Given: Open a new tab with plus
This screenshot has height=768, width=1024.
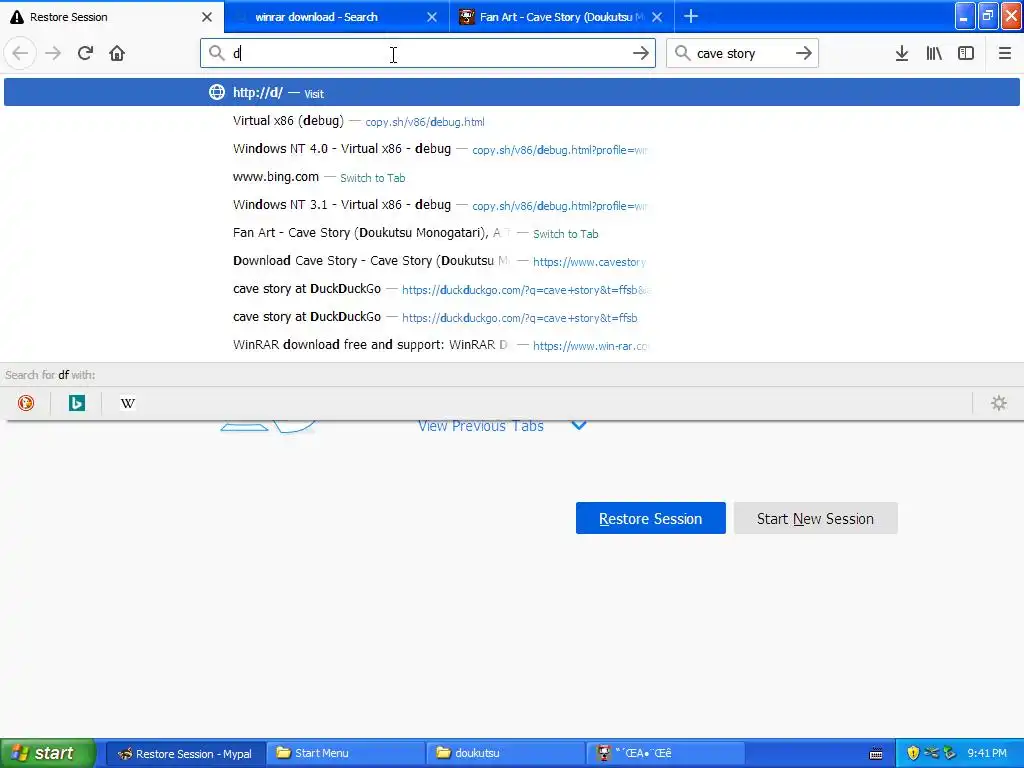Looking at the screenshot, I should [691, 16].
